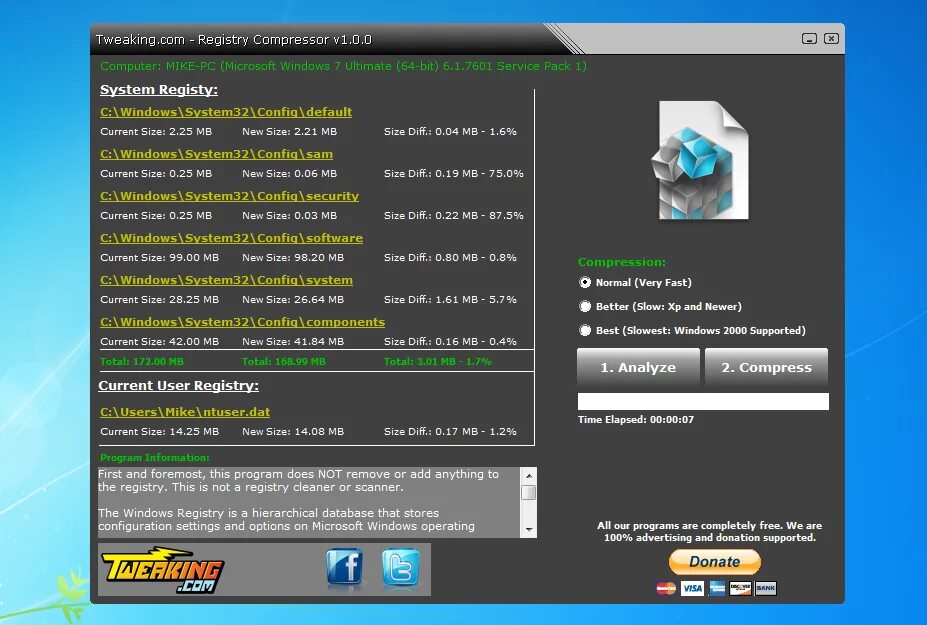Click 'Total: 172.00 MB' value
Screen dimensions: 927x625
[142, 361]
